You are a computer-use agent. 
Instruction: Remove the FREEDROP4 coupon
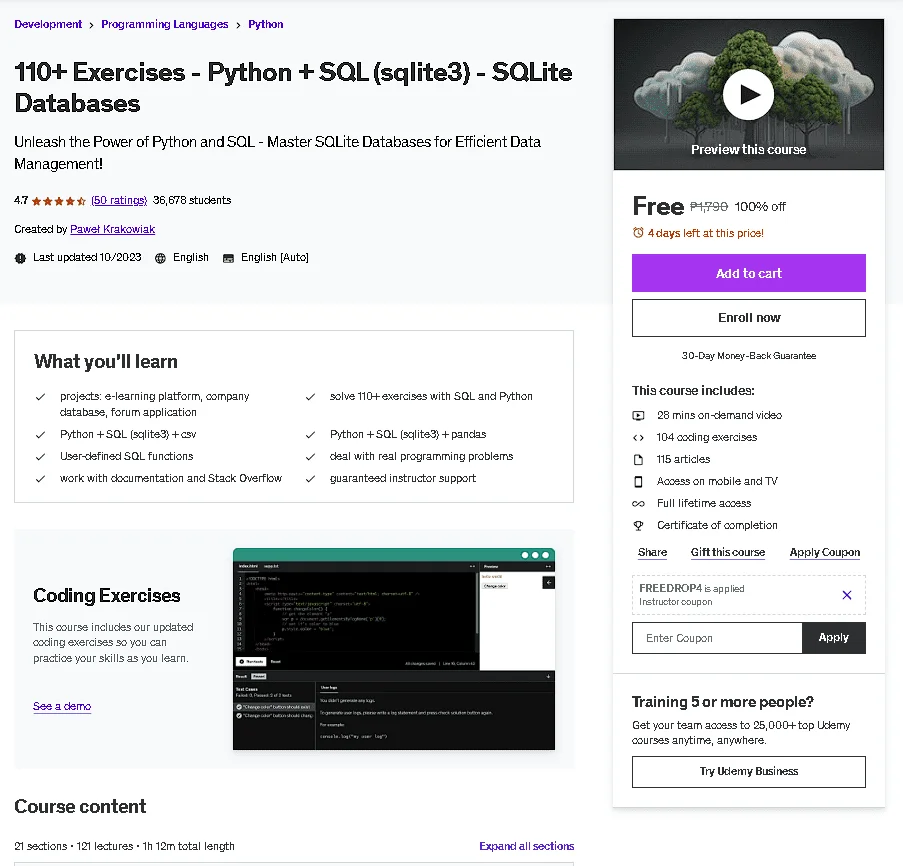point(847,595)
